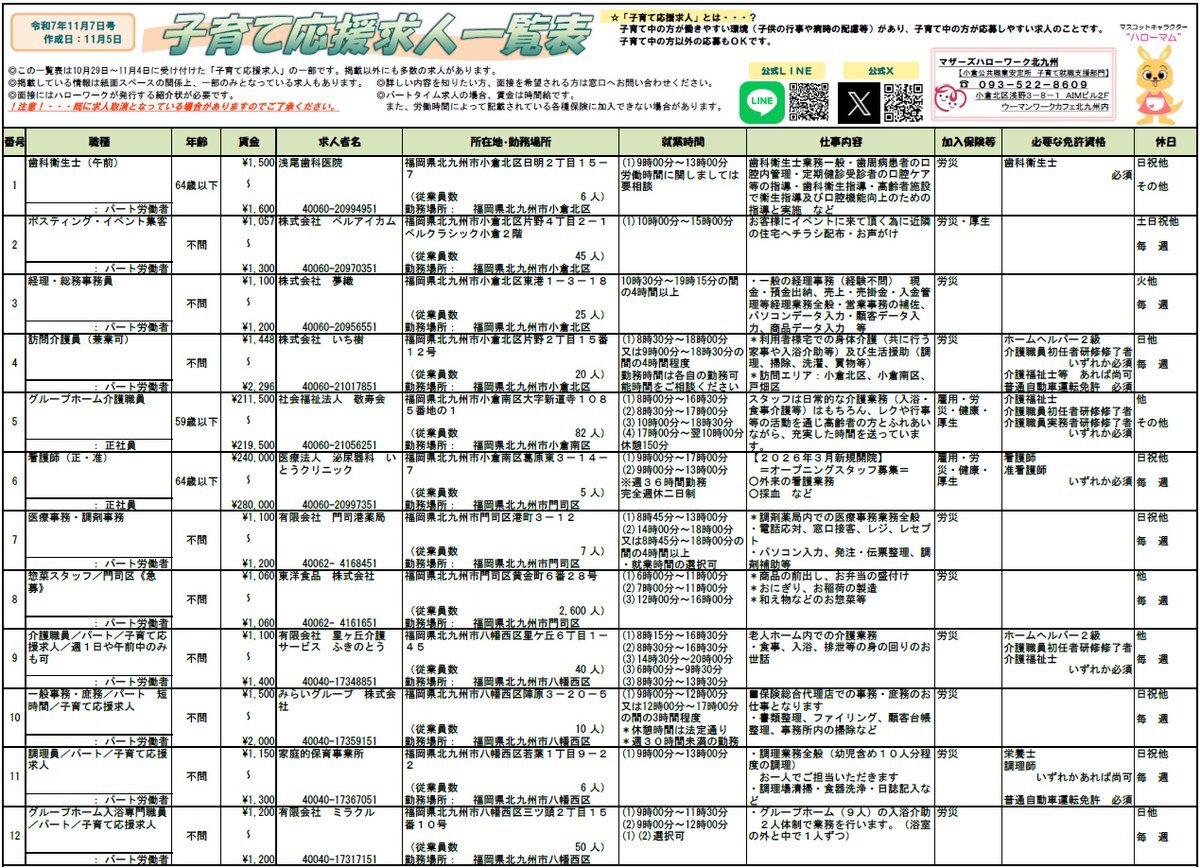Click the employer name 社会福祉法人 敬寿会
This screenshot has width=1200, height=868.
tap(331, 398)
